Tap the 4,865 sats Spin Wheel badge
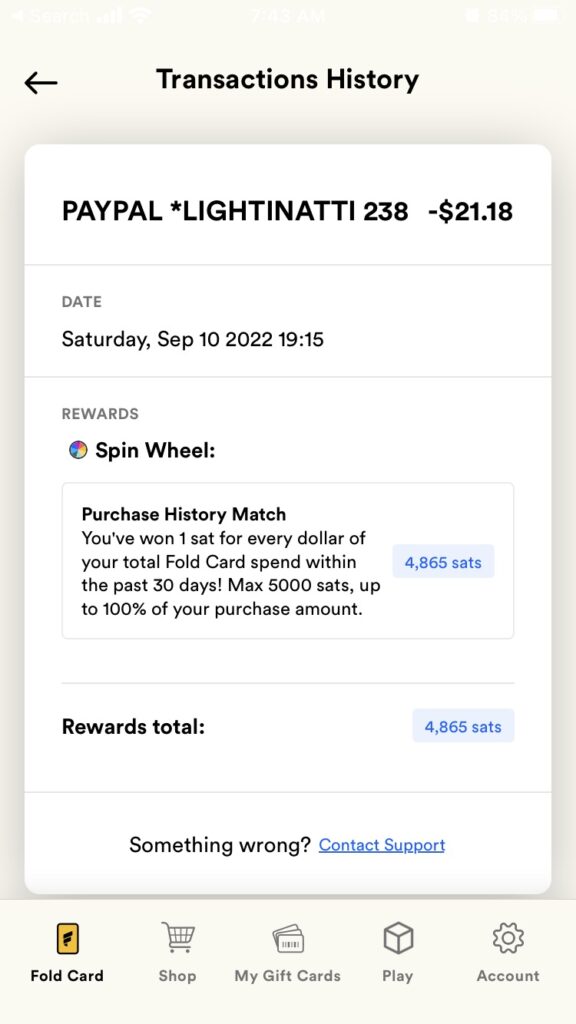 443,562
